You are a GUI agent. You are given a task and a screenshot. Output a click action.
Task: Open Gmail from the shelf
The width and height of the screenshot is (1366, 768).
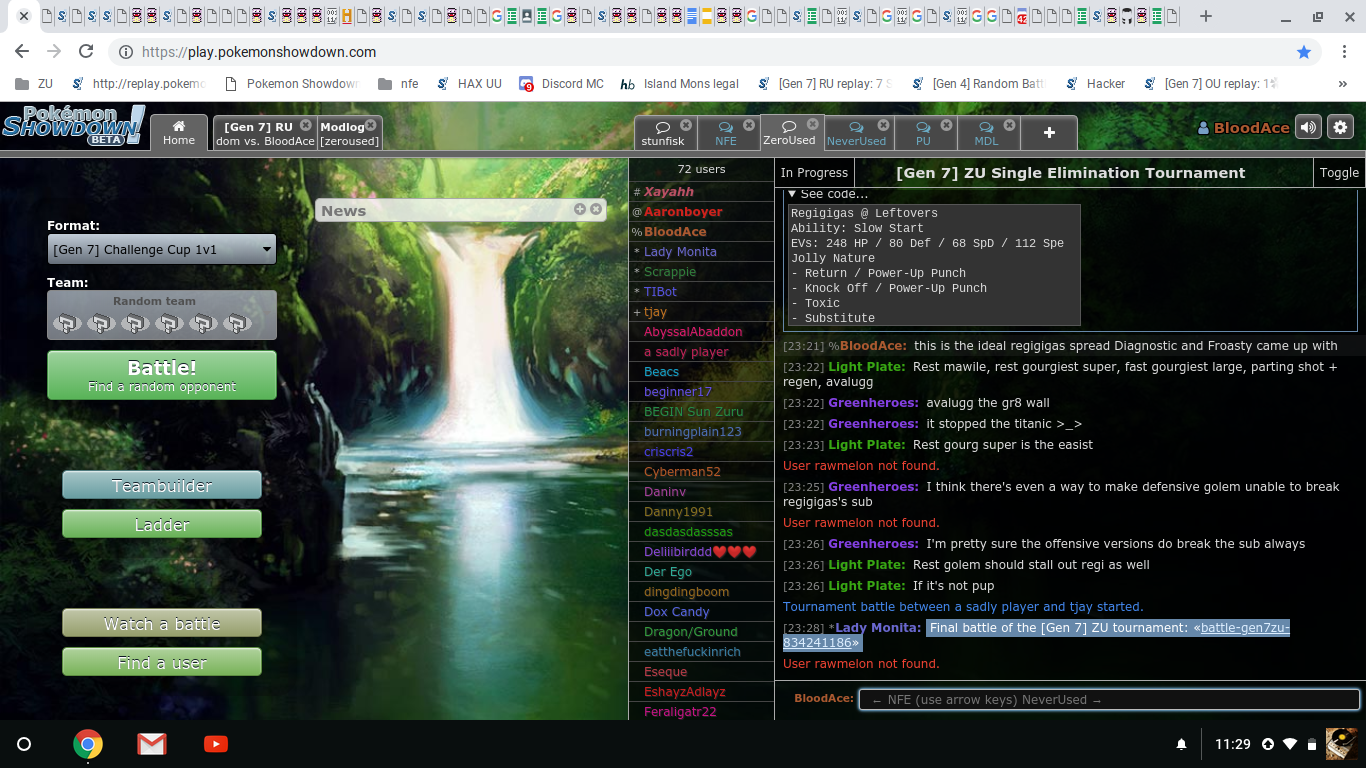[x=152, y=744]
